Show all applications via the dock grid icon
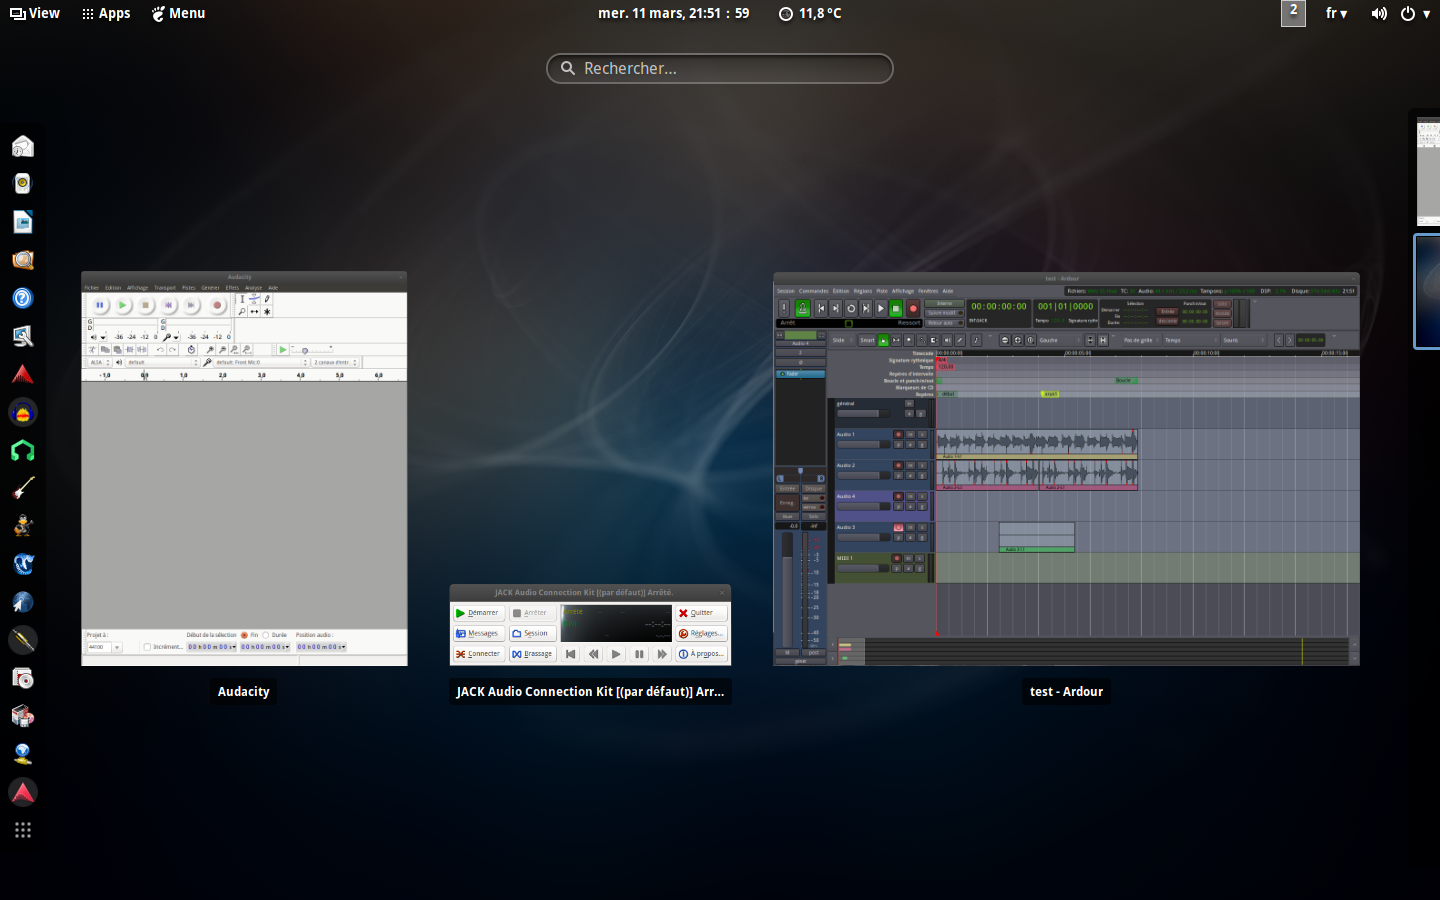The height and width of the screenshot is (900, 1440). [22, 830]
